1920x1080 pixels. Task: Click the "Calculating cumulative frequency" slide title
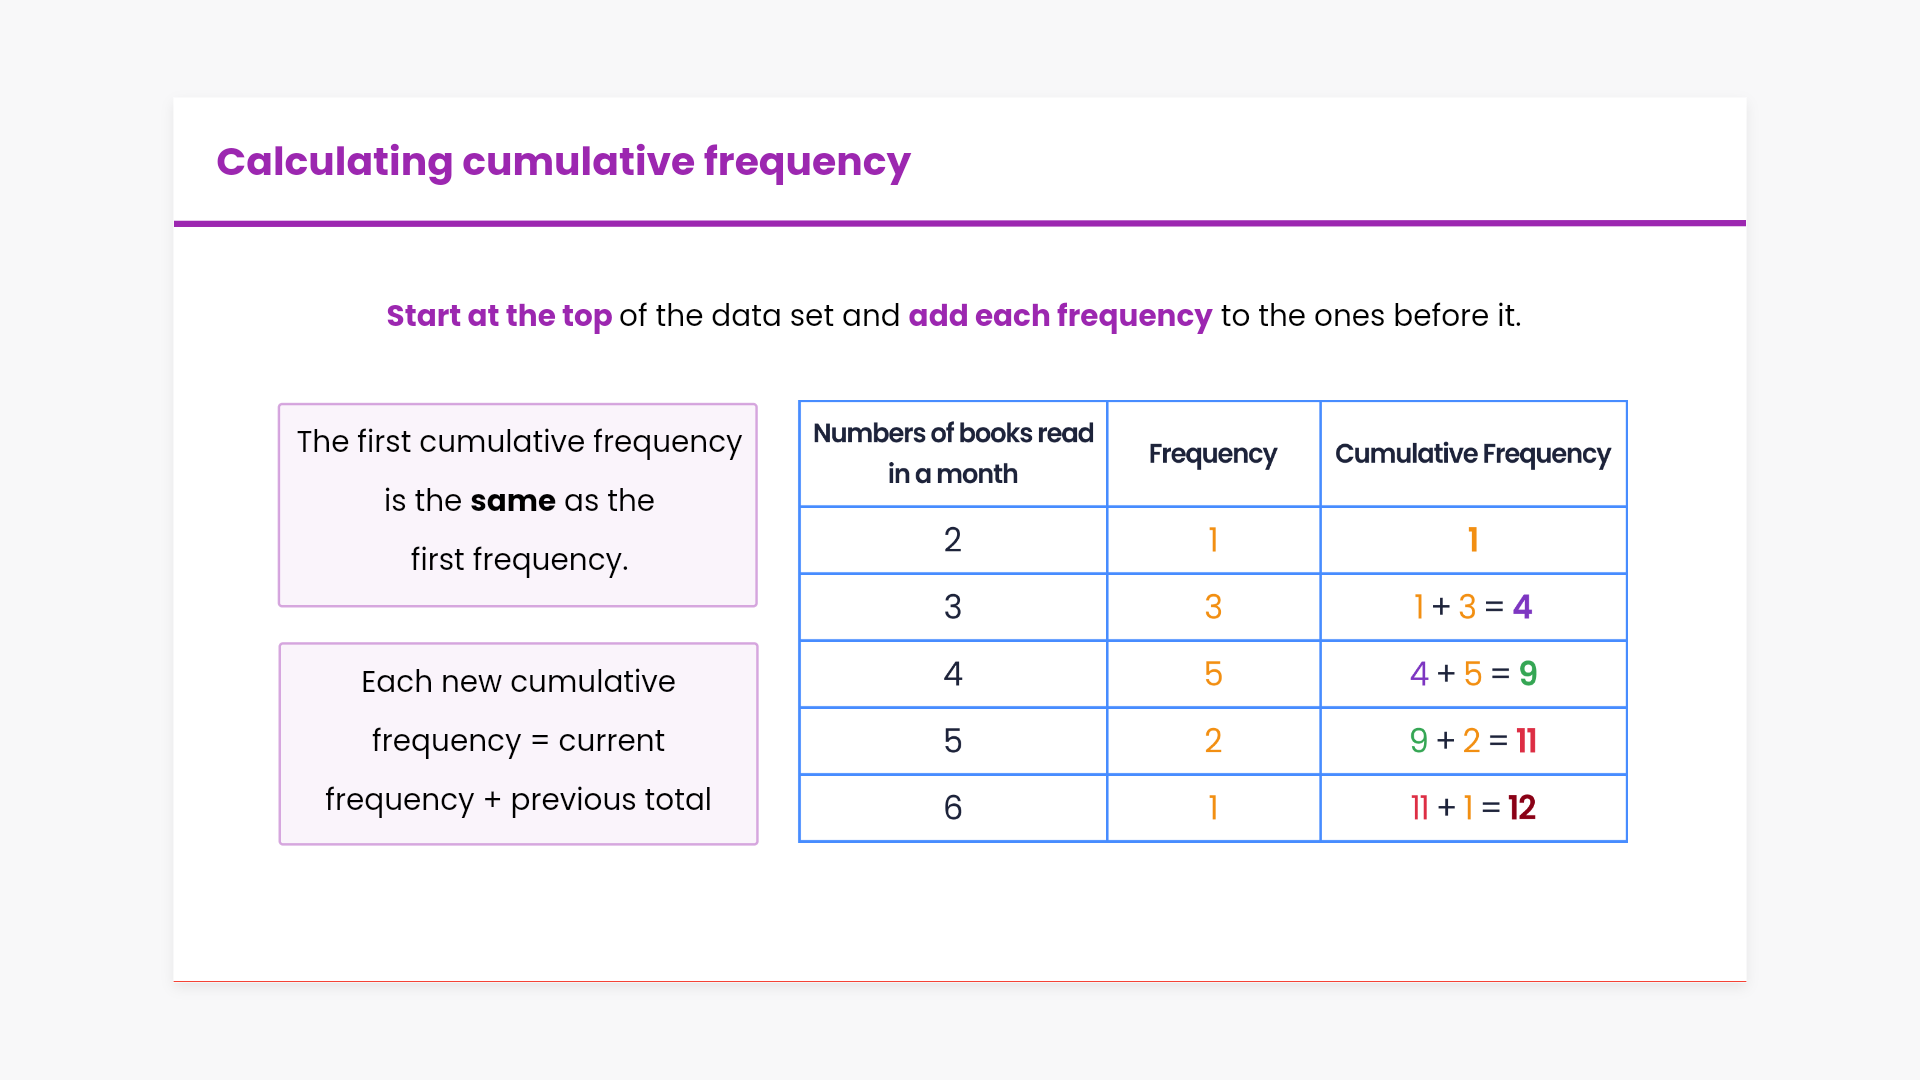pyautogui.click(x=563, y=162)
